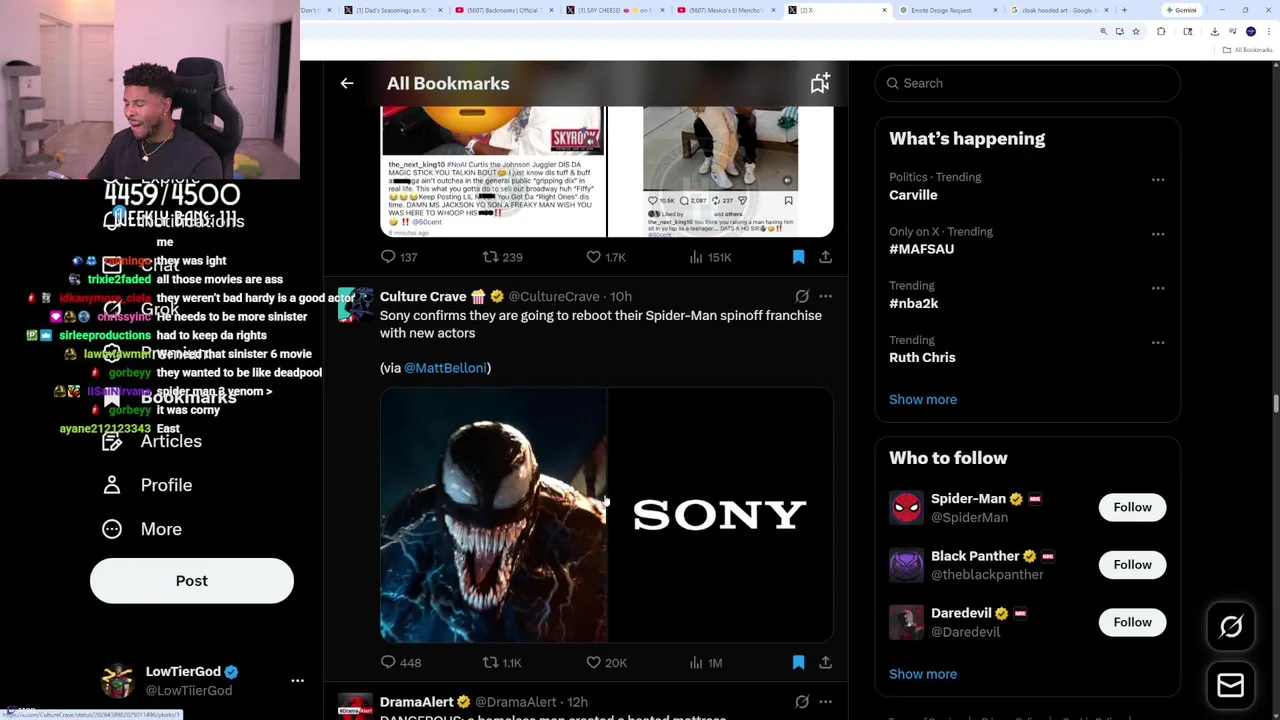The width and height of the screenshot is (1280, 720).
Task: Open a new browser tab
Action: coord(1124,10)
